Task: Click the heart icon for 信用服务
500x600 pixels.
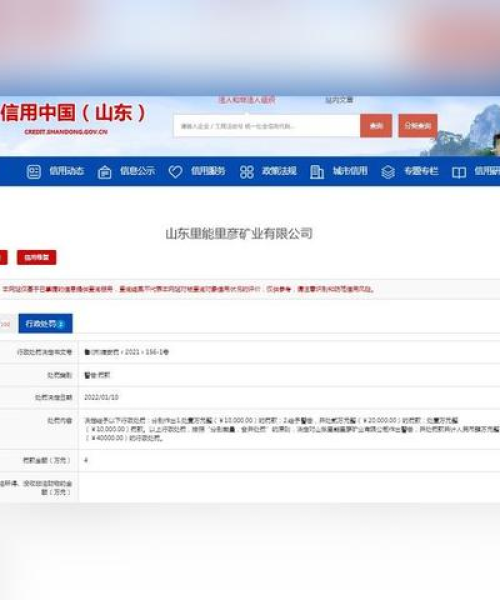Action: point(175,172)
